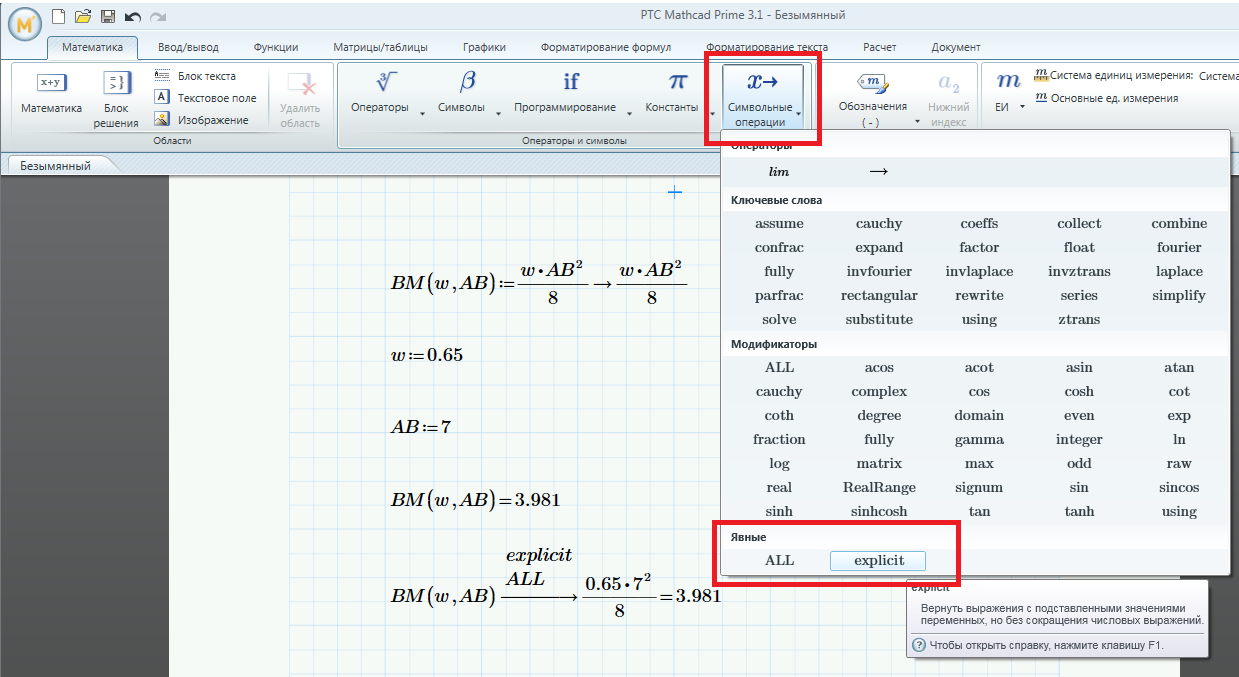Image resolution: width=1239 pixels, height=677 pixels.
Task: Select the AB:=7 definition on worksheet
Action: (421, 426)
